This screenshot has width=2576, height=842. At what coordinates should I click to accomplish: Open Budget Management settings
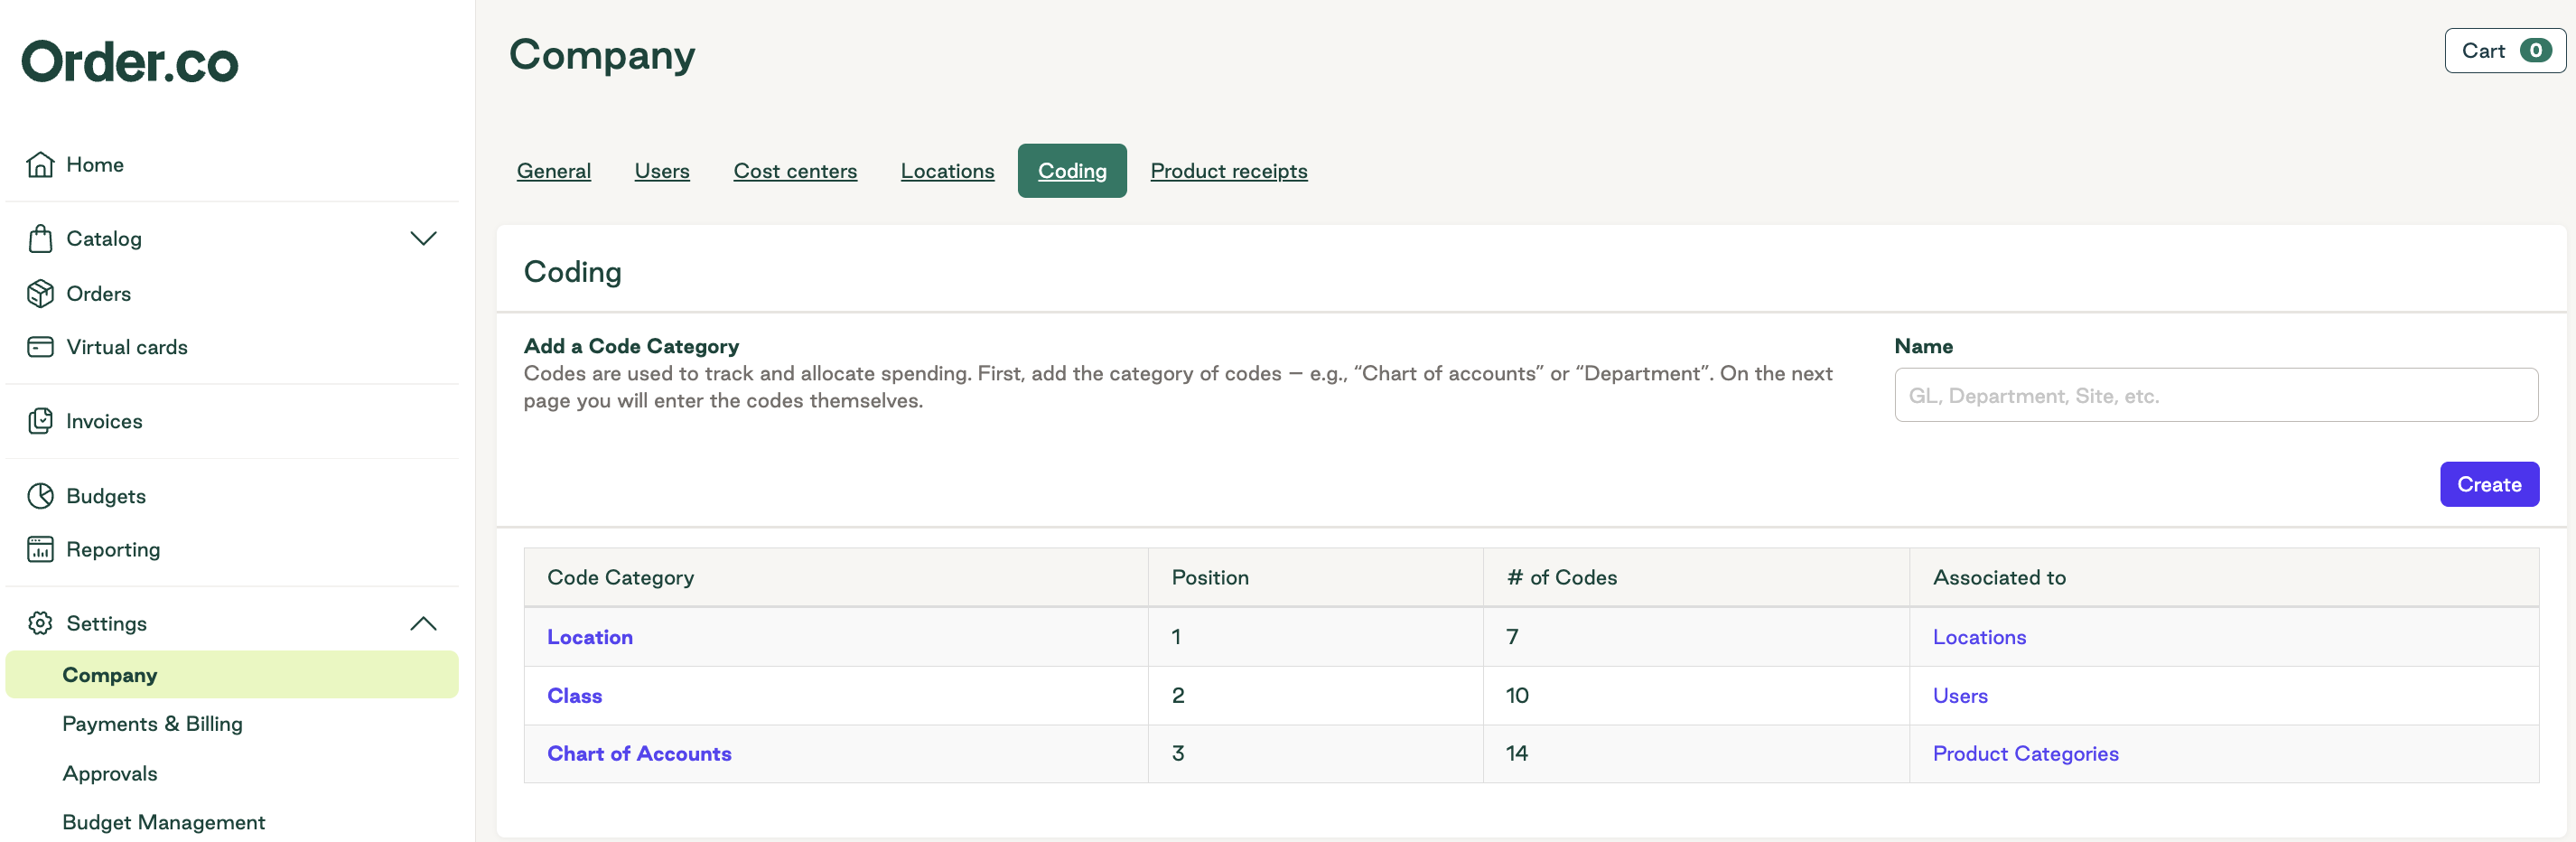click(x=164, y=822)
